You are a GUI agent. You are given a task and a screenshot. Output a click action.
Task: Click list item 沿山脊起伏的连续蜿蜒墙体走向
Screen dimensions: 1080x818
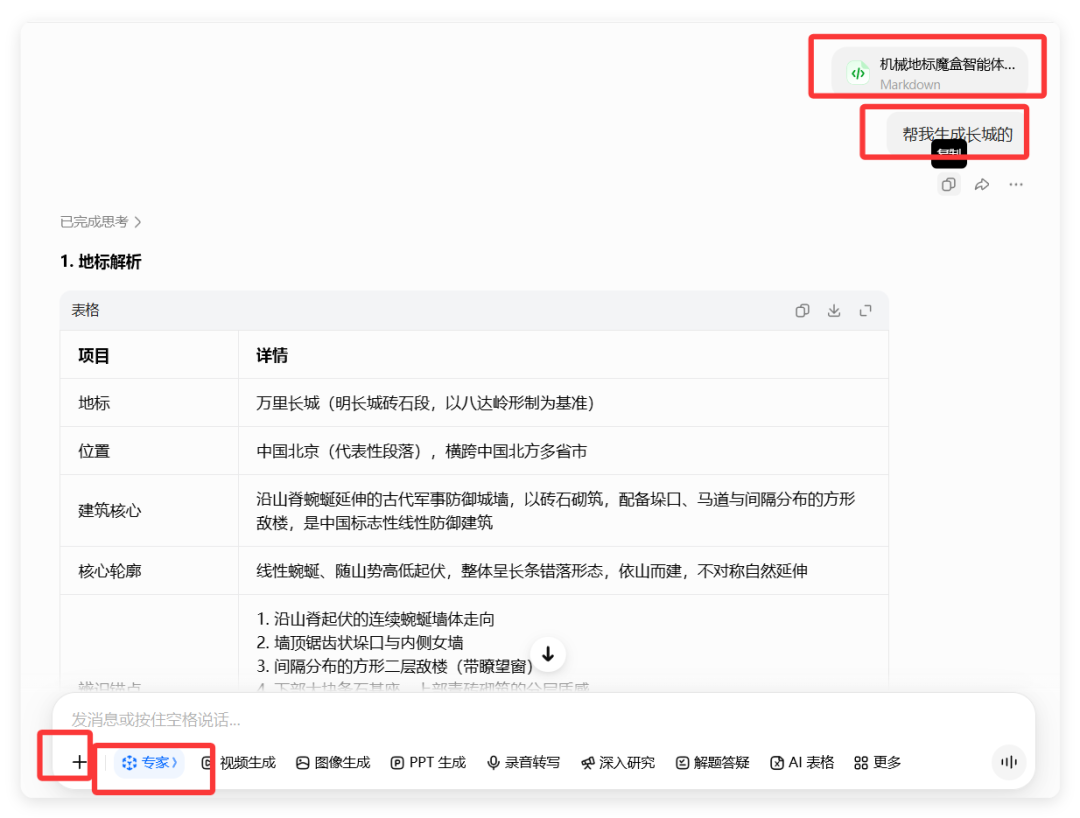[x=375, y=619]
